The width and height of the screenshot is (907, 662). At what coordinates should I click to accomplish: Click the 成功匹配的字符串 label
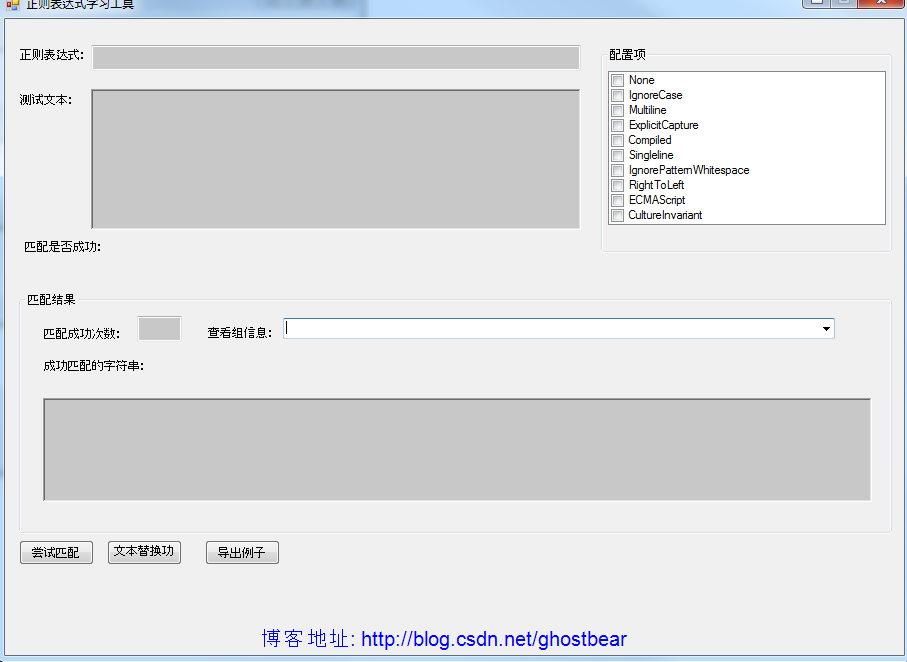pos(94,366)
